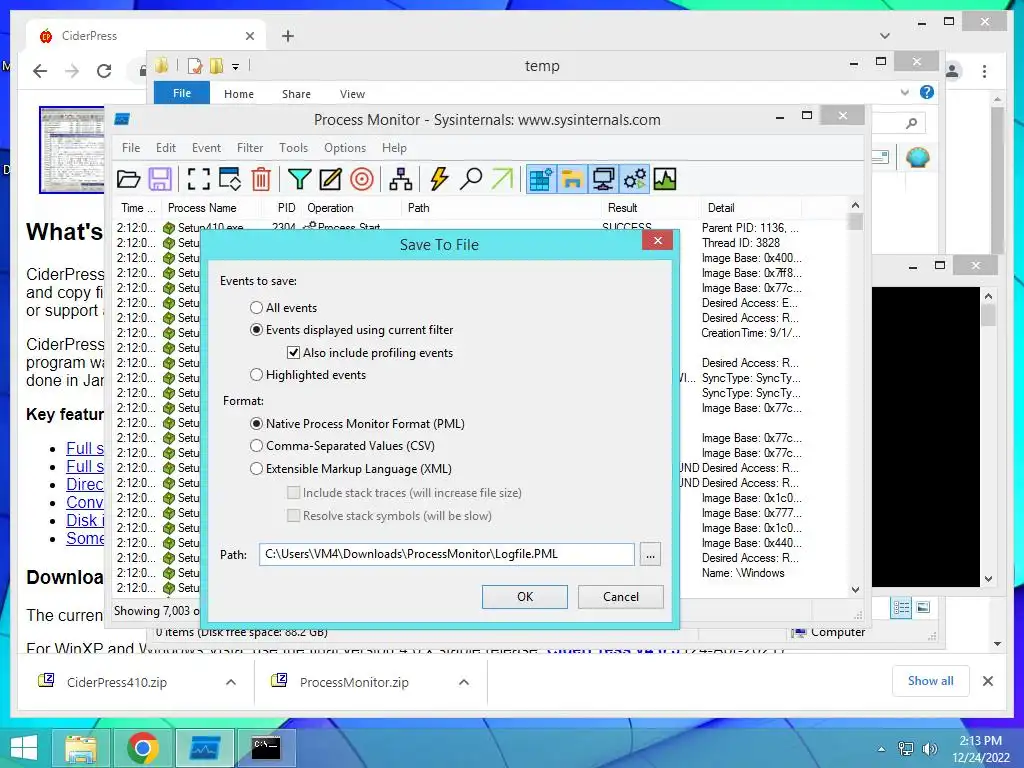Open the Process Tree toolbar icon
The image size is (1024, 768).
(400, 179)
